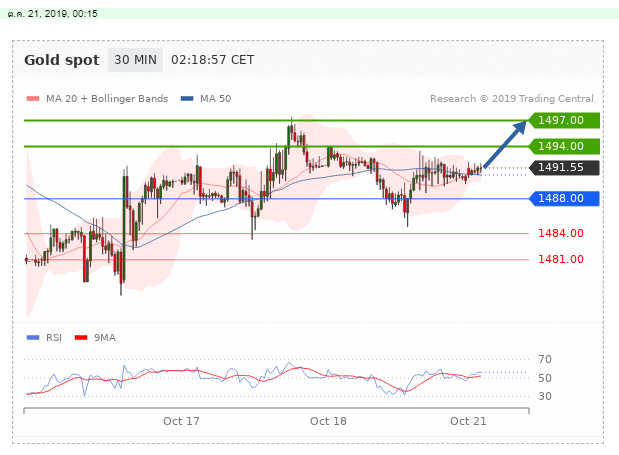619x455 pixels.
Task: Click the MA 50 legend label
Action: click(x=216, y=99)
